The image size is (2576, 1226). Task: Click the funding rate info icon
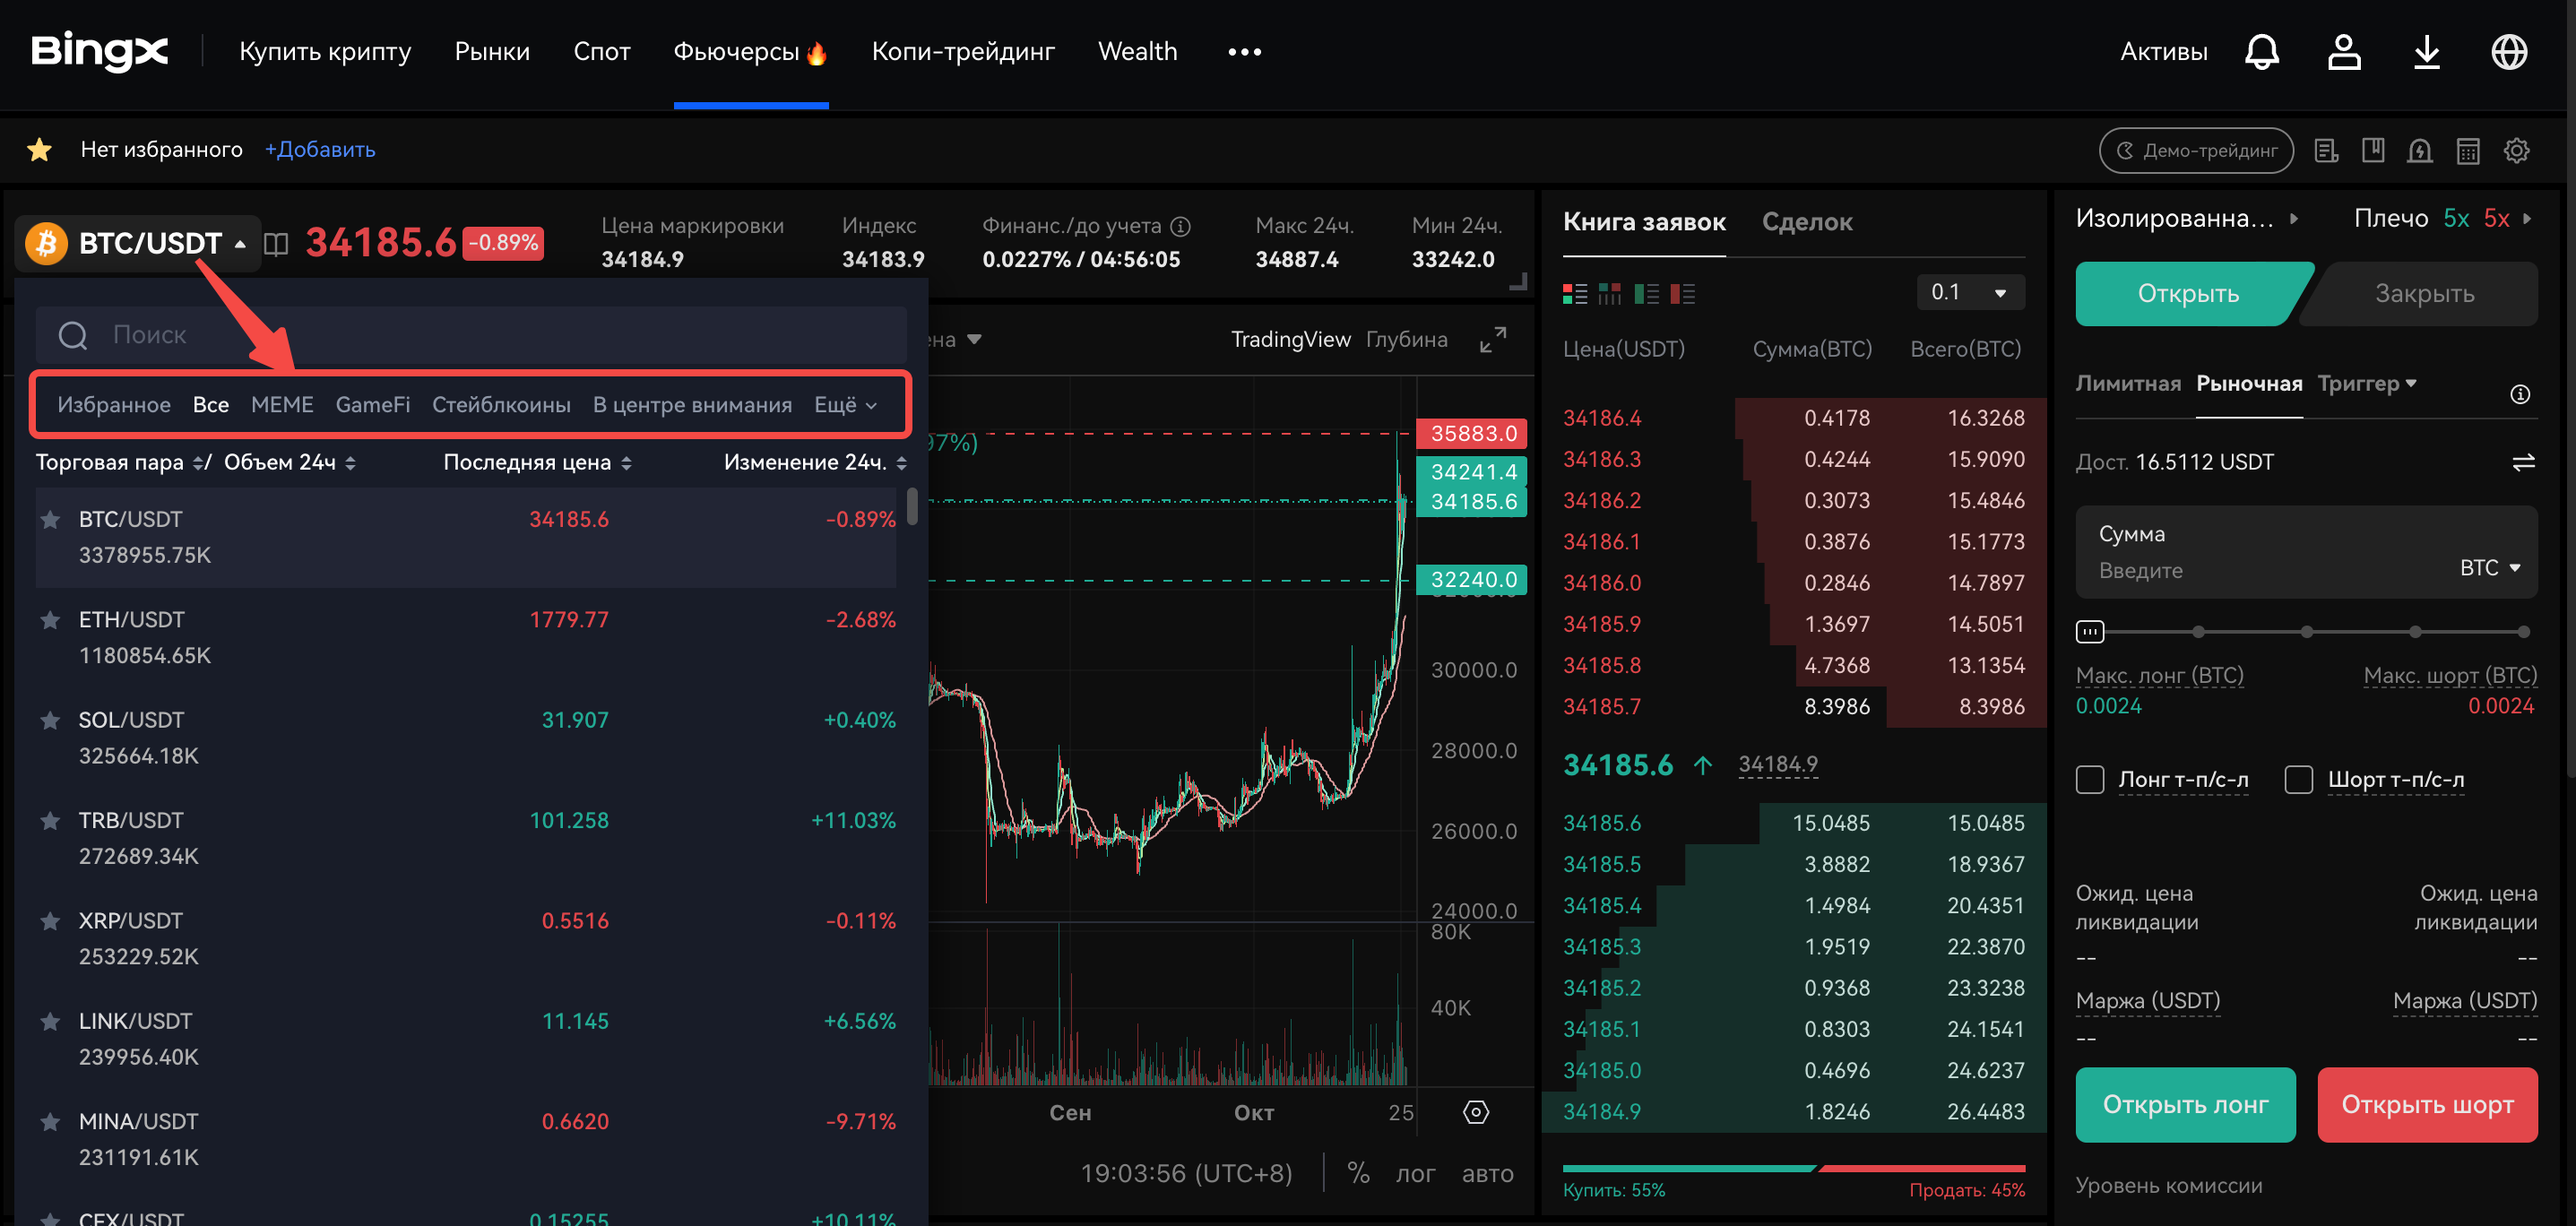point(1180,227)
